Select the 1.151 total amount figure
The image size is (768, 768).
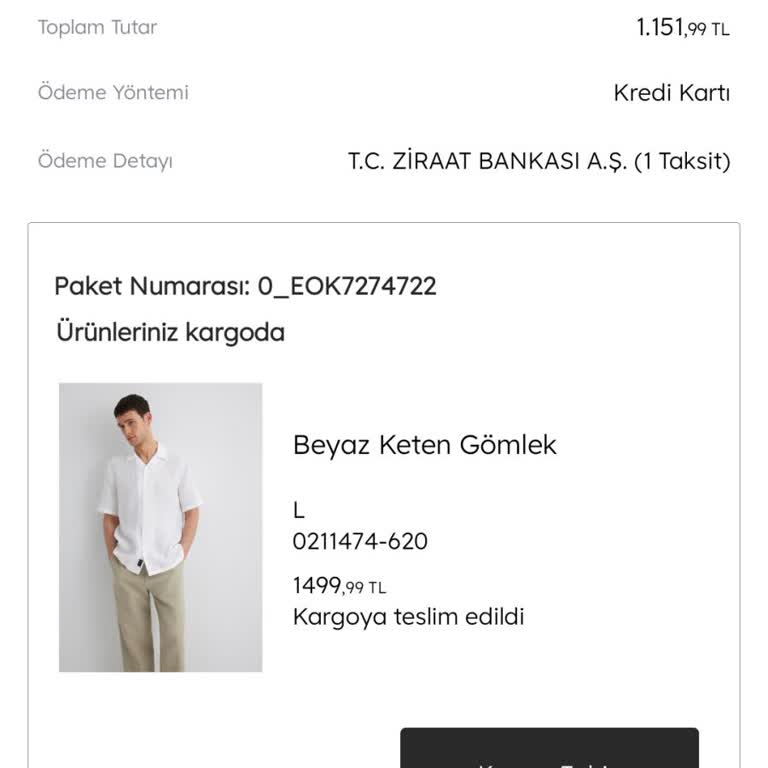pos(660,27)
